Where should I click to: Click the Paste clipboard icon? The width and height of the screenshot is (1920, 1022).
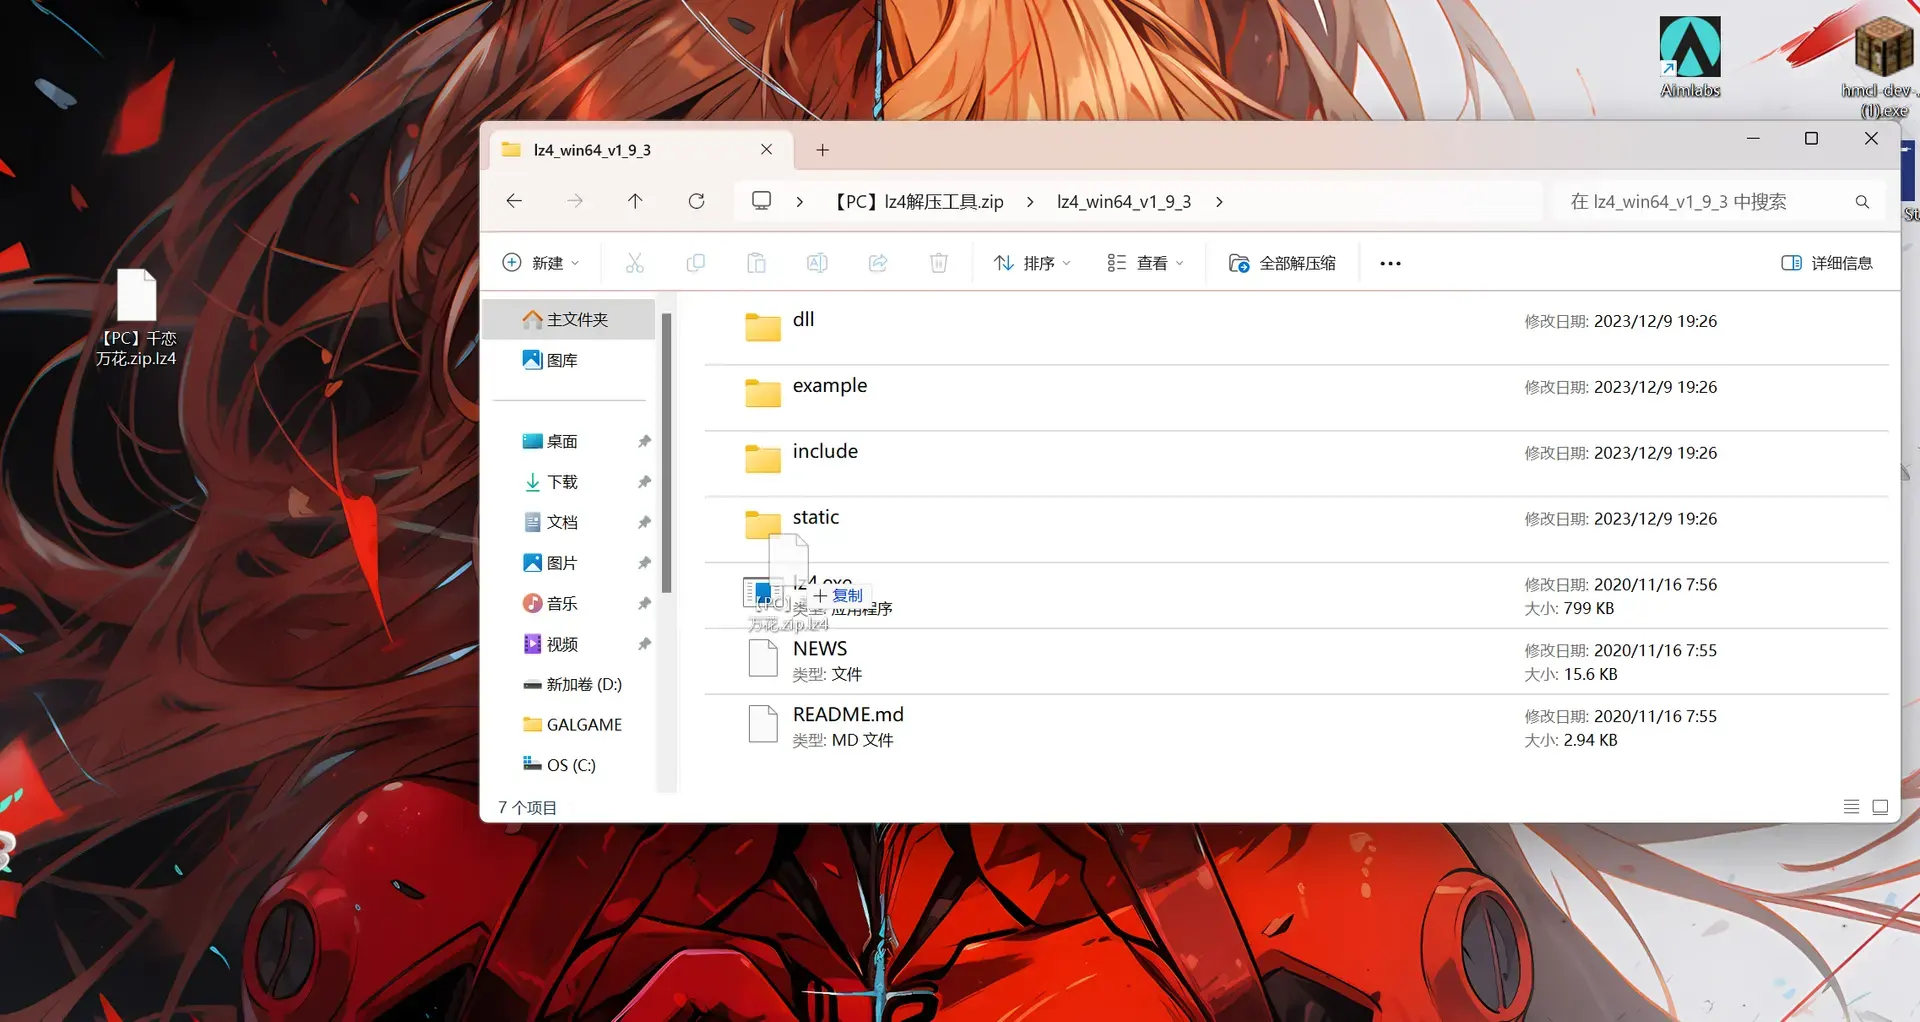pos(757,263)
